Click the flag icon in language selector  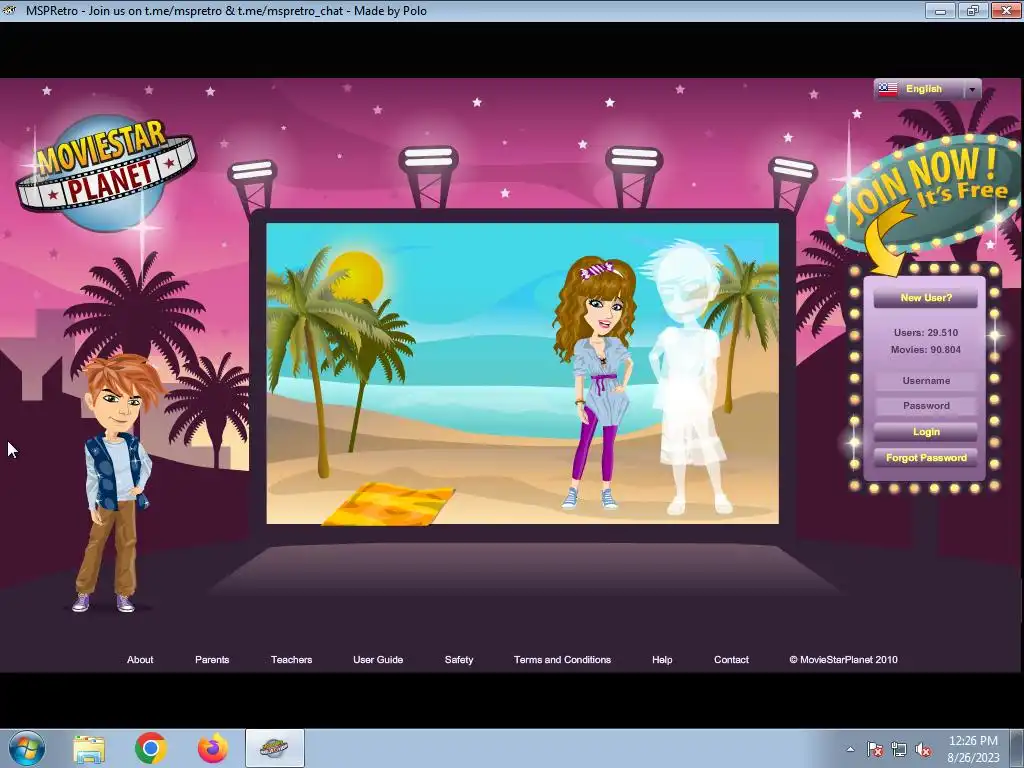tap(888, 89)
